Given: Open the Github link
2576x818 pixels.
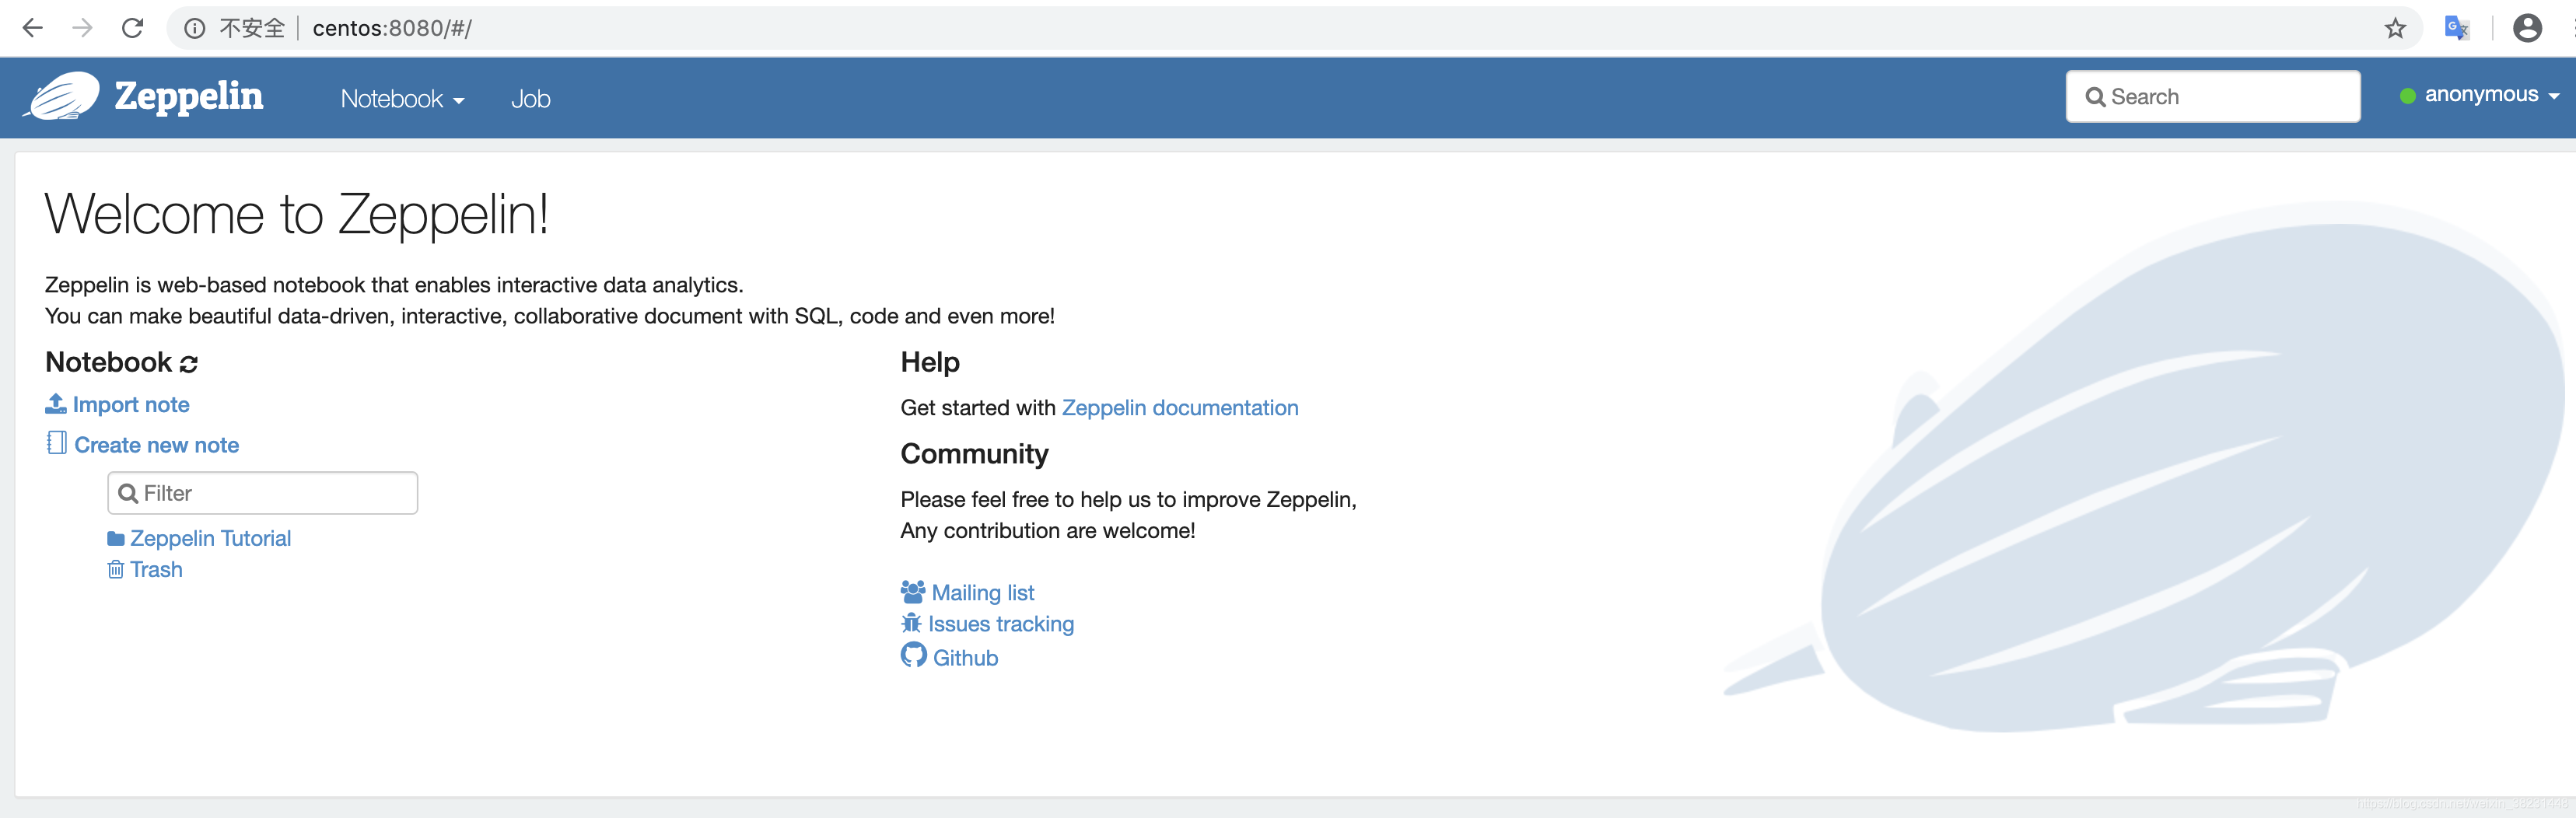Looking at the screenshot, I should click(x=966, y=658).
